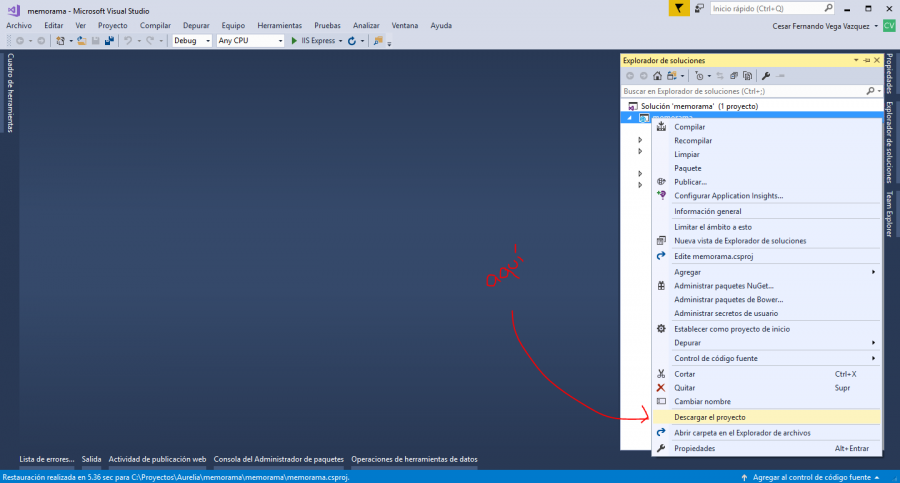Click the feedback icon beside Quick Launch
Viewport: 900px width, 483px height.
(x=699, y=9)
